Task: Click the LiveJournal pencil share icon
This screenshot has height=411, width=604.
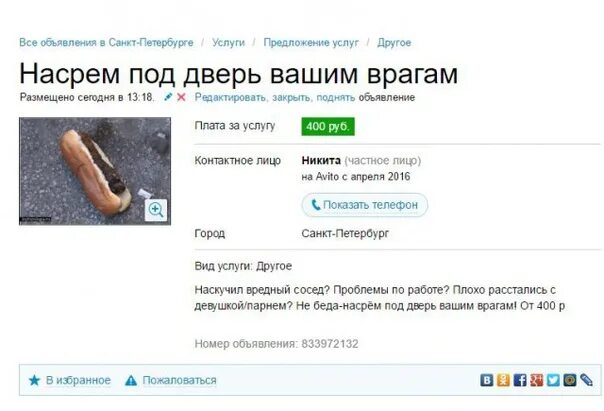Action: (586, 380)
